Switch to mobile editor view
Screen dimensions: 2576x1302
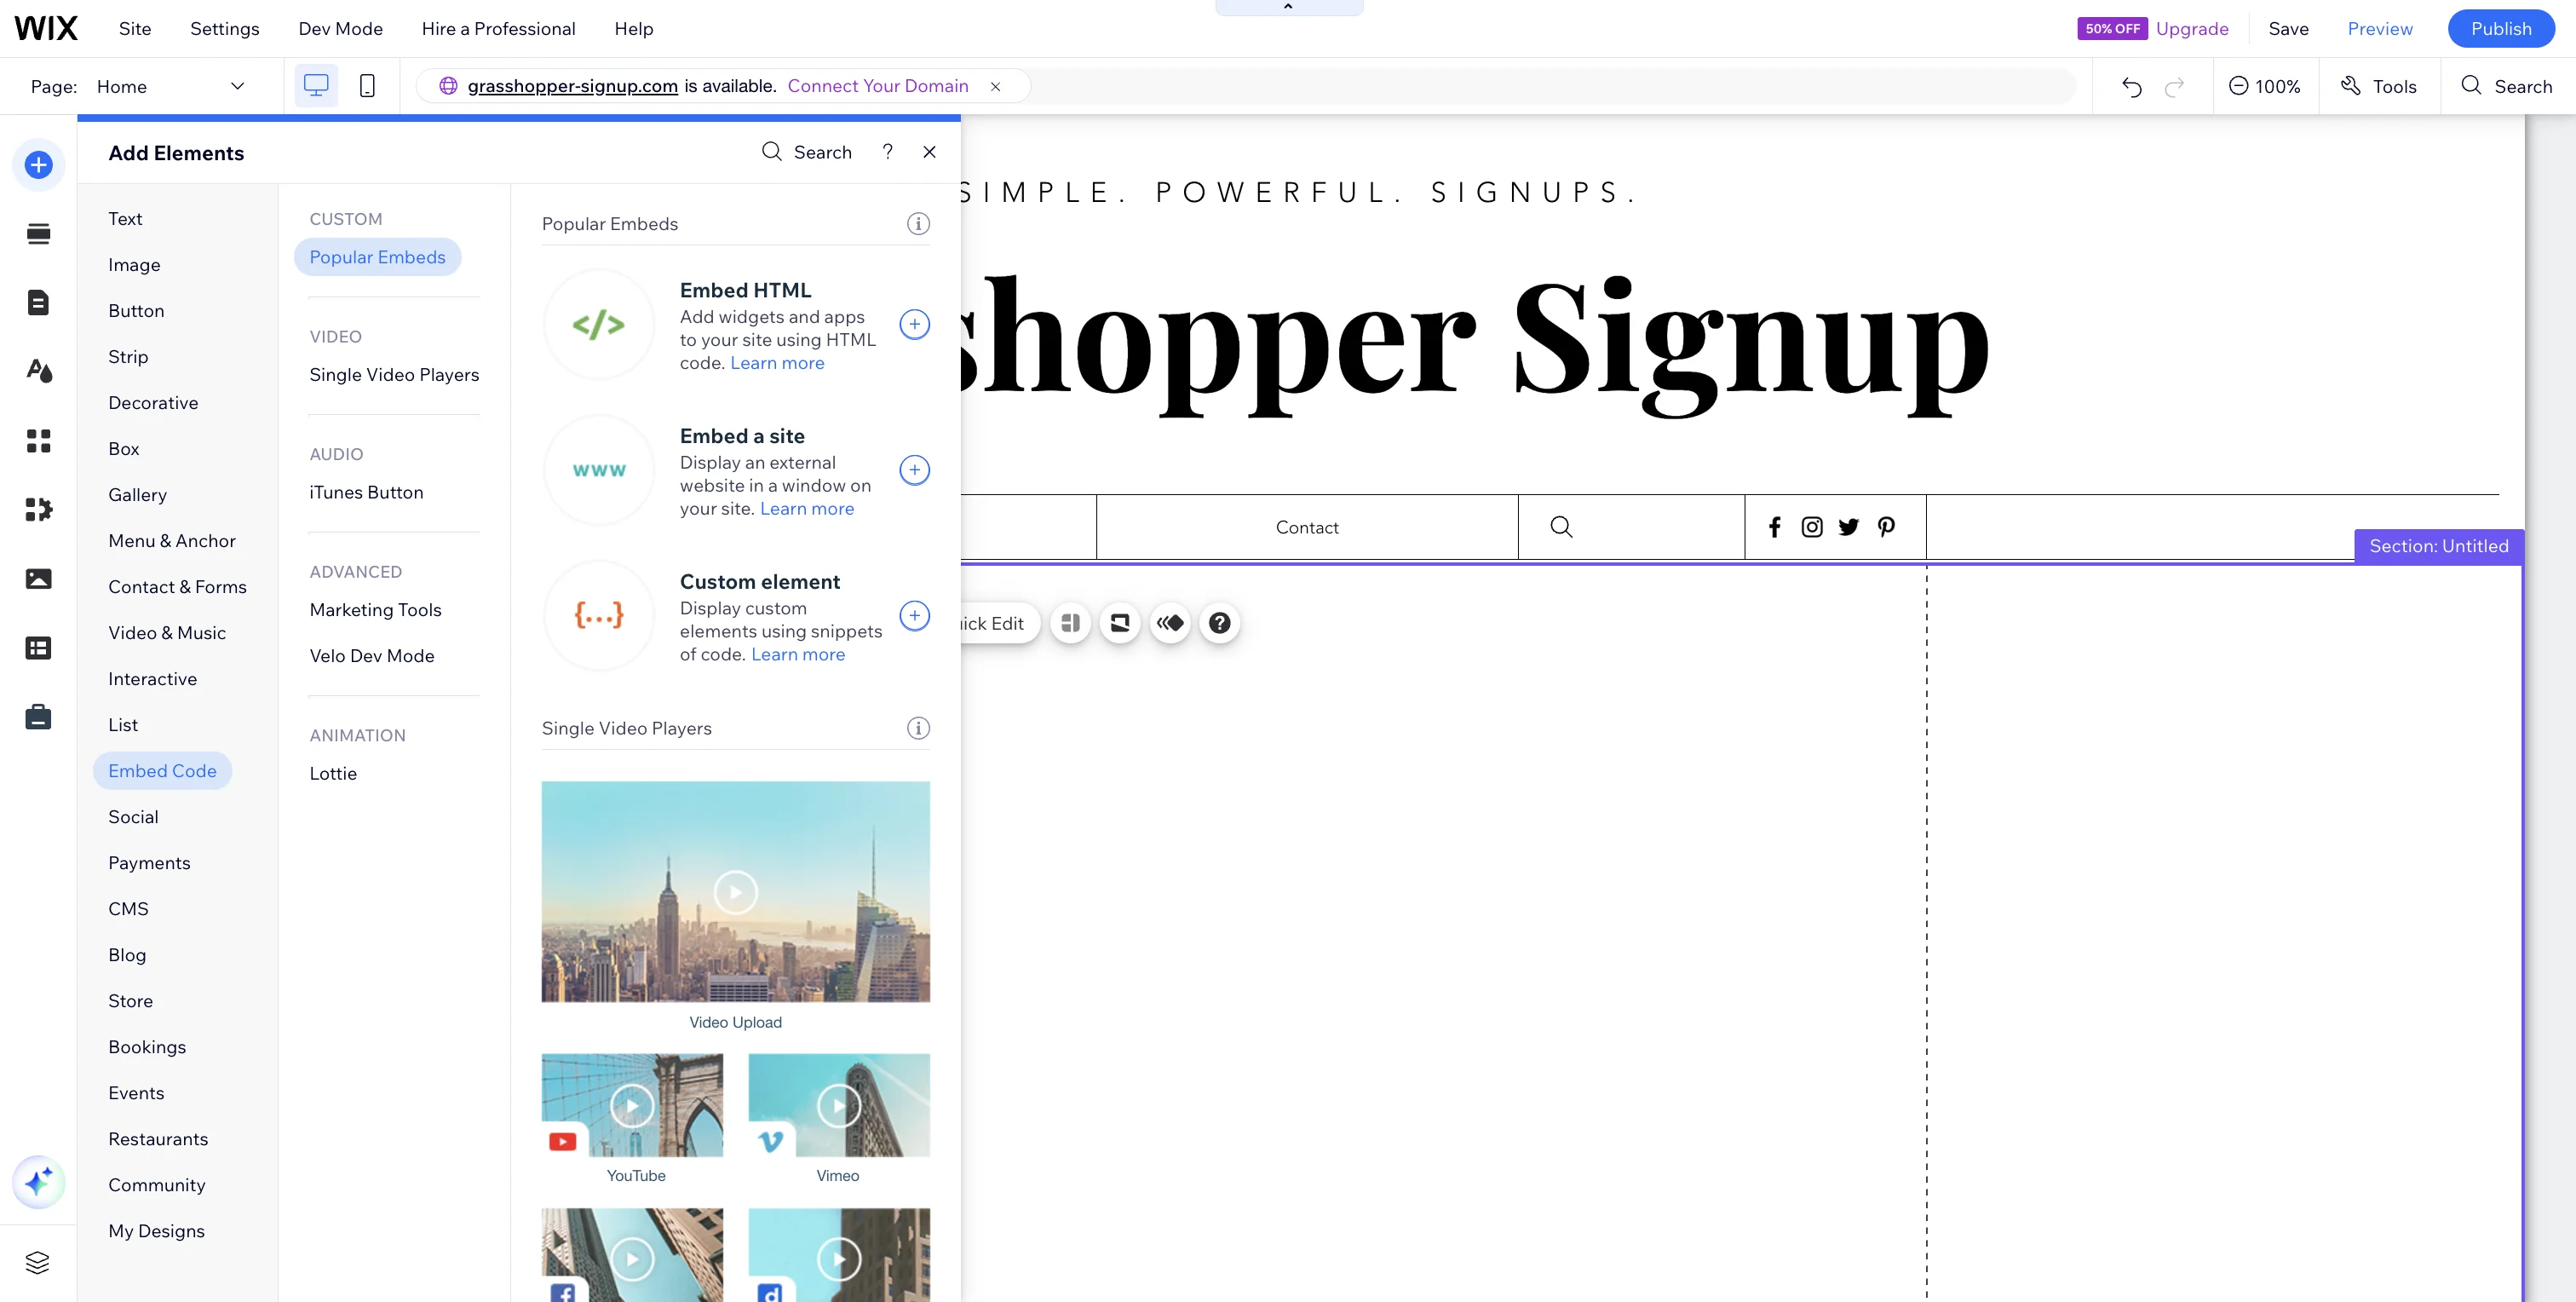(367, 85)
